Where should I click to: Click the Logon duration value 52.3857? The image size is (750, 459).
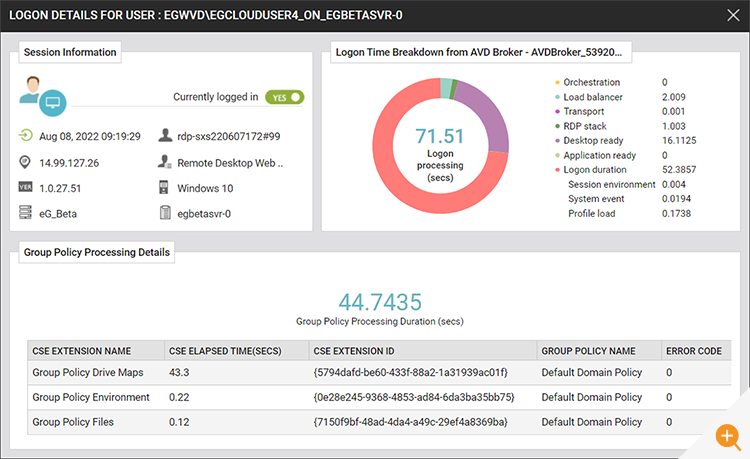click(679, 170)
